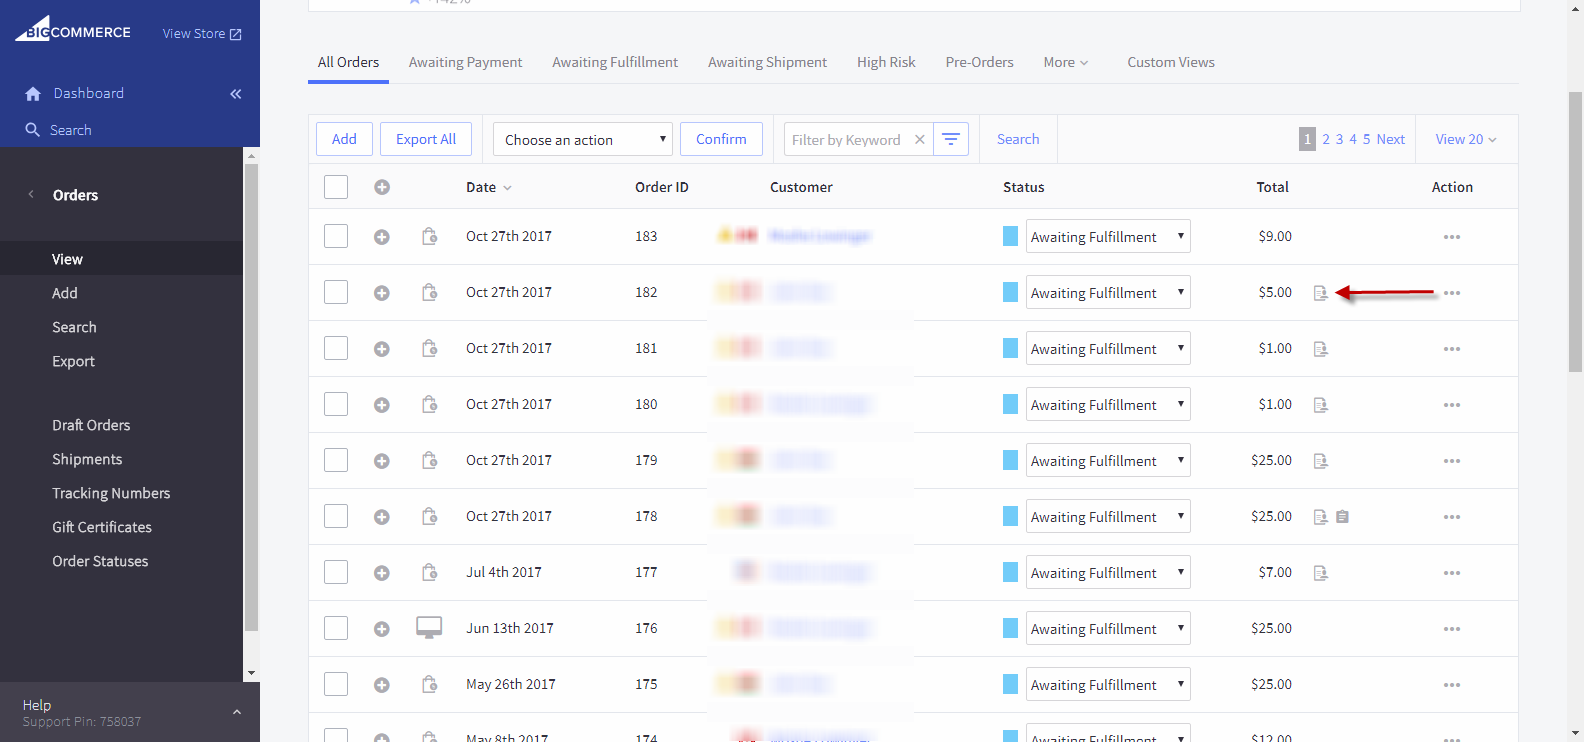
Task: Click the expand-all plus icon in header
Action: click(x=382, y=187)
